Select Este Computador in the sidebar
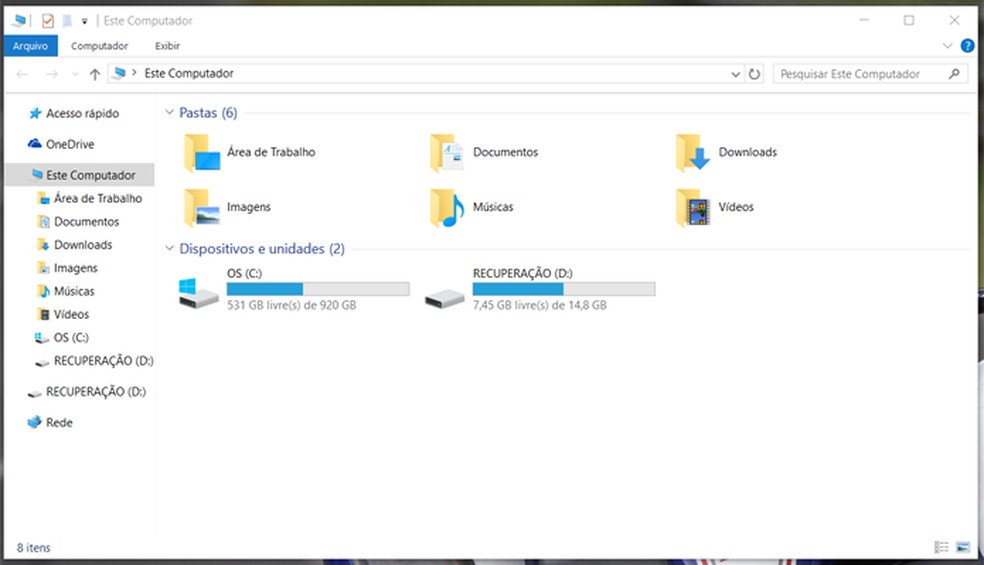This screenshot has height=565, width=984. [x=80, y=175]
